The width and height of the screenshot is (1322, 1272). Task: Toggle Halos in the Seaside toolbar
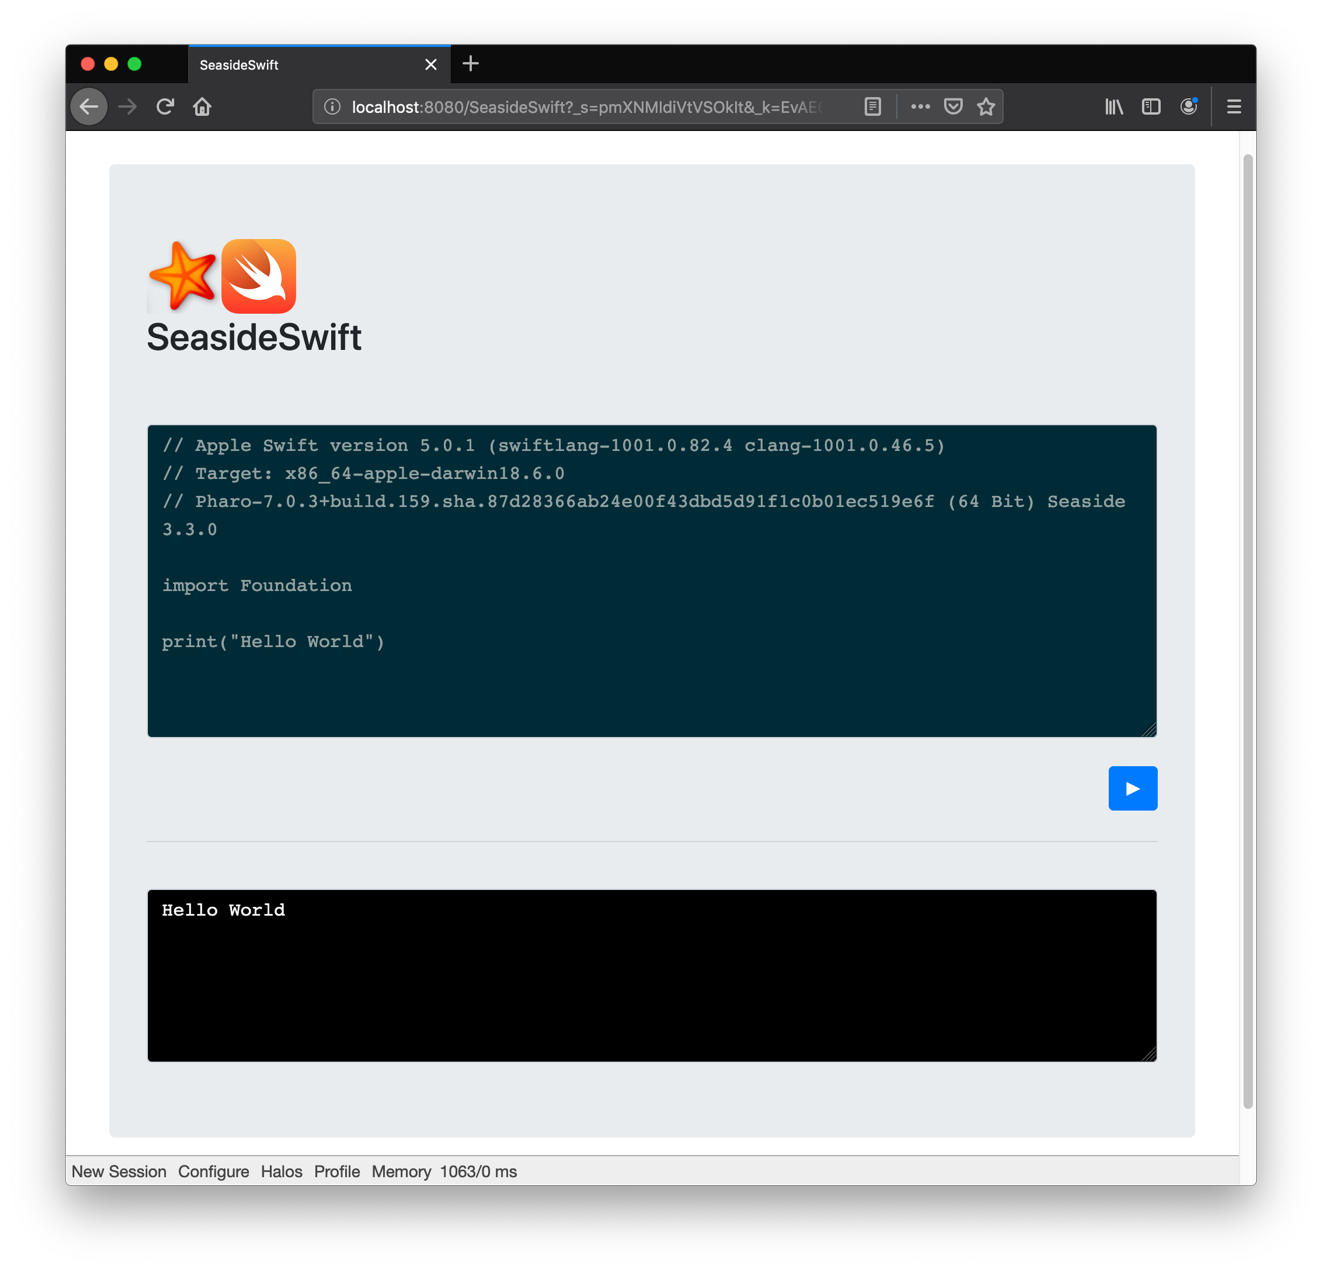(x=281, y=1171)
